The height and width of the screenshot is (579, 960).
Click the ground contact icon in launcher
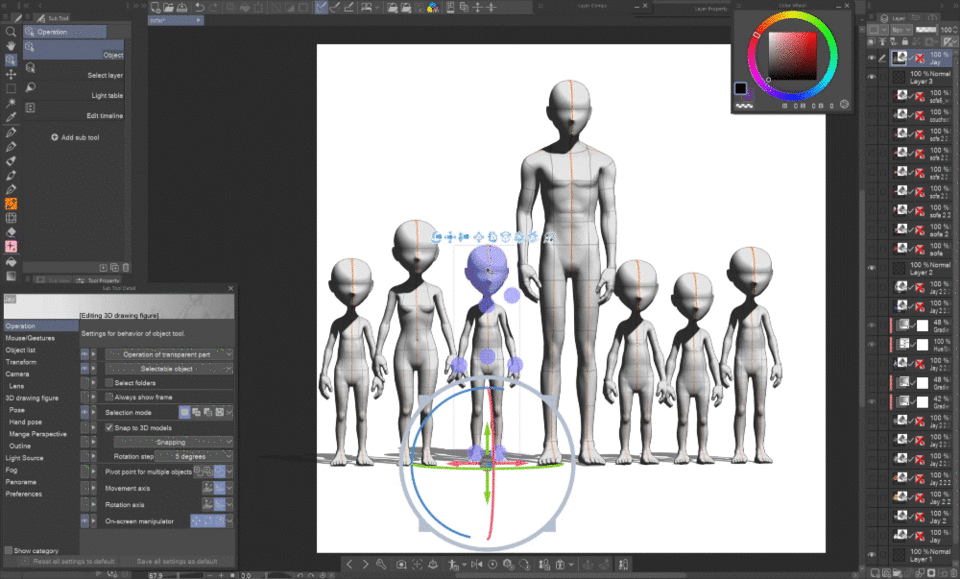click(x=433, y=564)
